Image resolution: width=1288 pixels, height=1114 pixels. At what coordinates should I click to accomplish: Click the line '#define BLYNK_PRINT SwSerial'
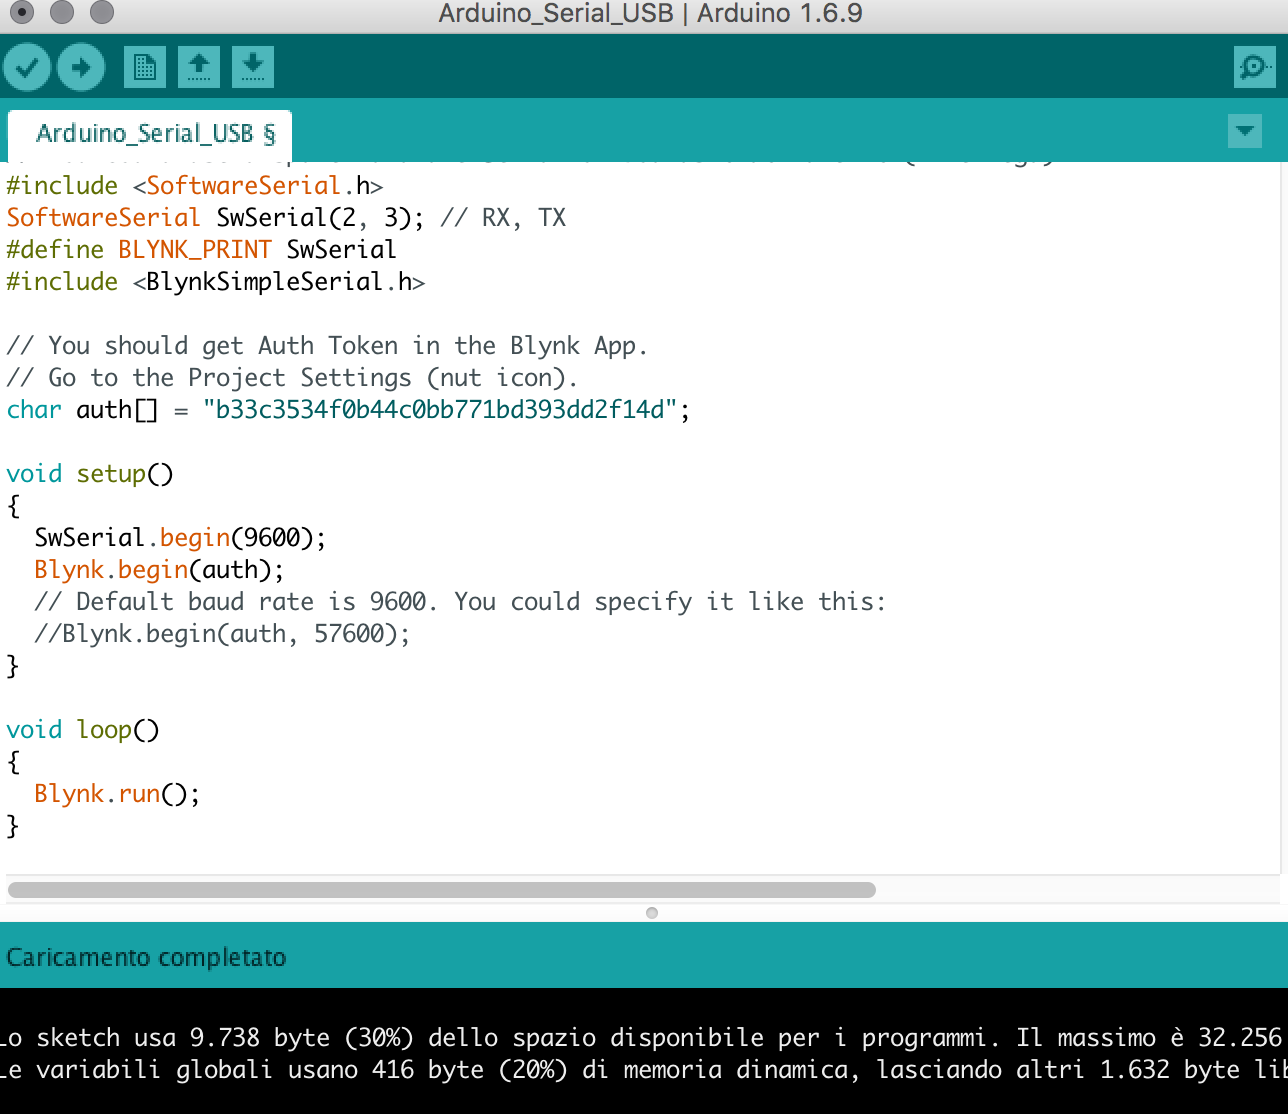tap(201, 250)
